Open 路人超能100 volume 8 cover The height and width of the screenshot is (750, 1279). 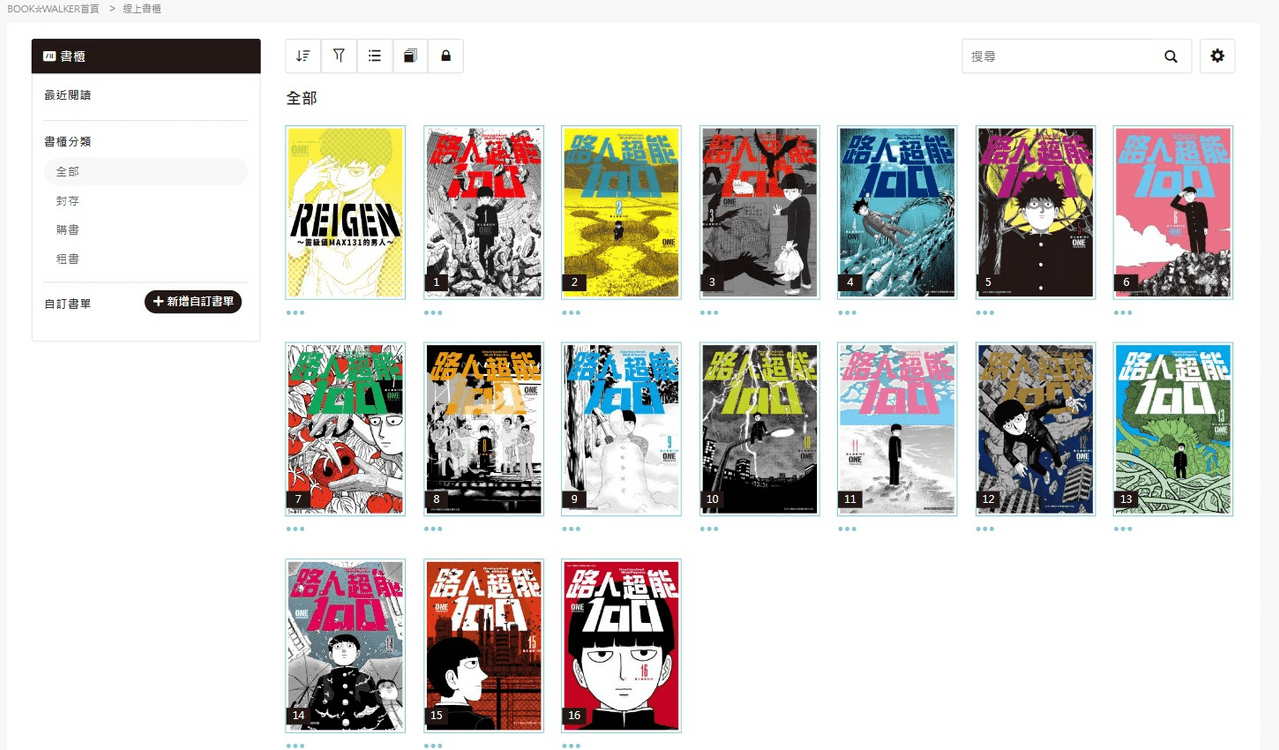(484, 429)
